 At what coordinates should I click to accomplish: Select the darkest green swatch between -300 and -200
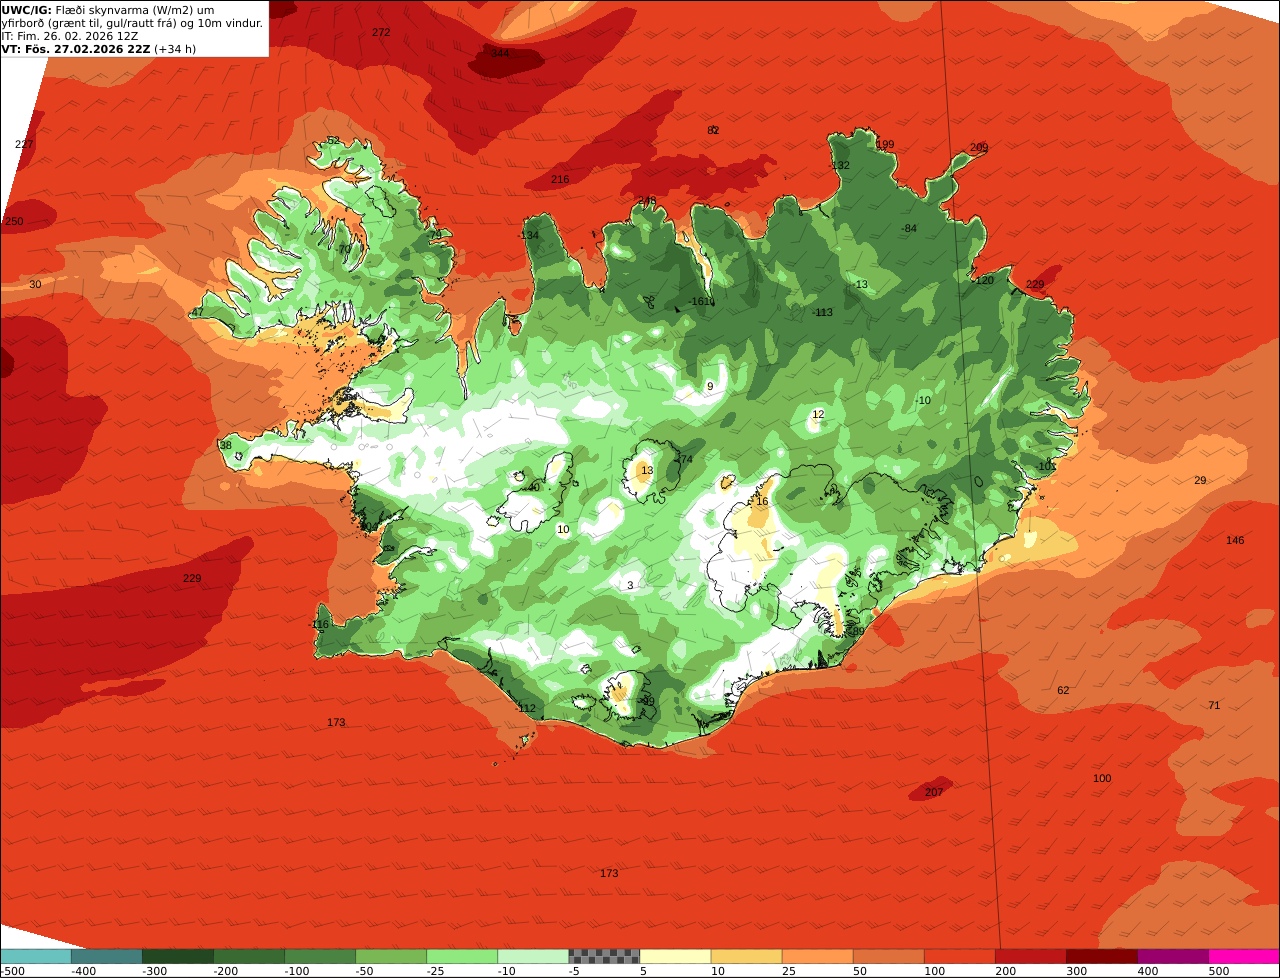(x=177, y=956)
